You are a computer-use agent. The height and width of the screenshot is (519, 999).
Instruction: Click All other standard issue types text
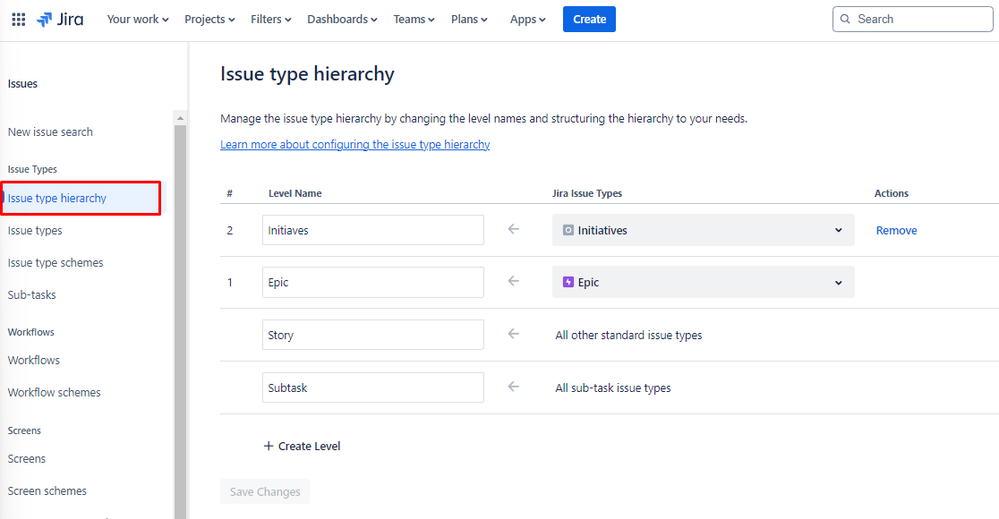click(629, 335)
